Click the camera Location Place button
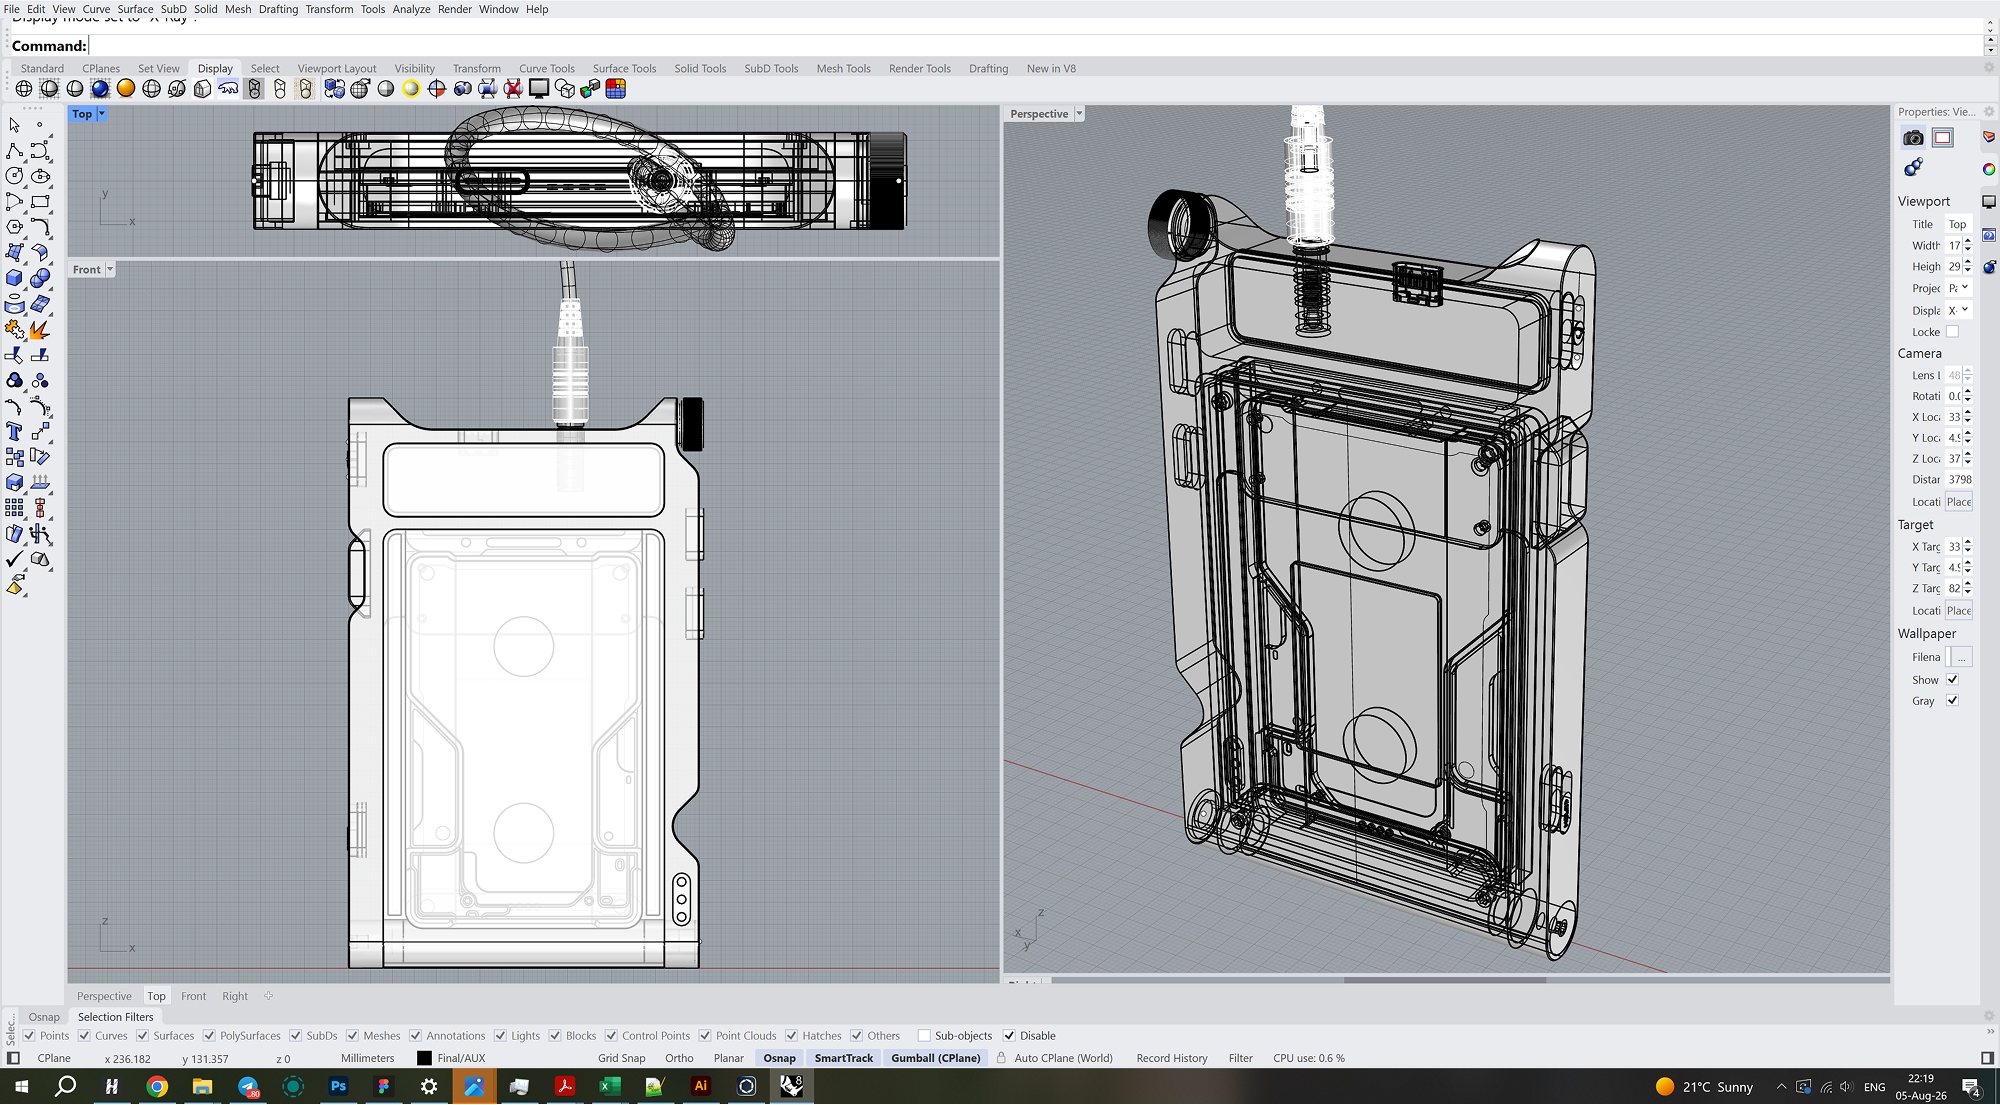Screen dimensions: 2000x1105 (1959, 502)
